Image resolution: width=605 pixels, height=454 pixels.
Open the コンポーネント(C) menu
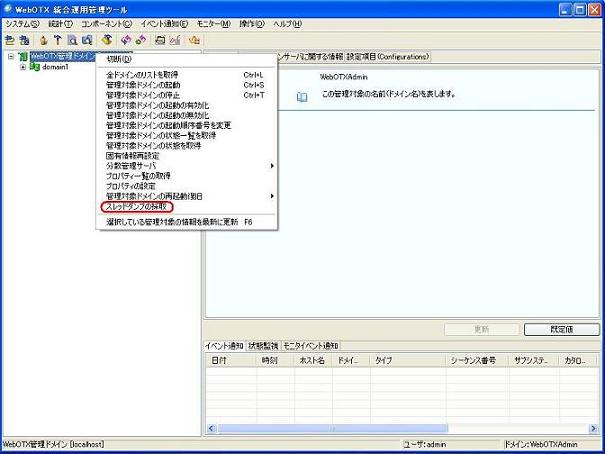point(106,24)
